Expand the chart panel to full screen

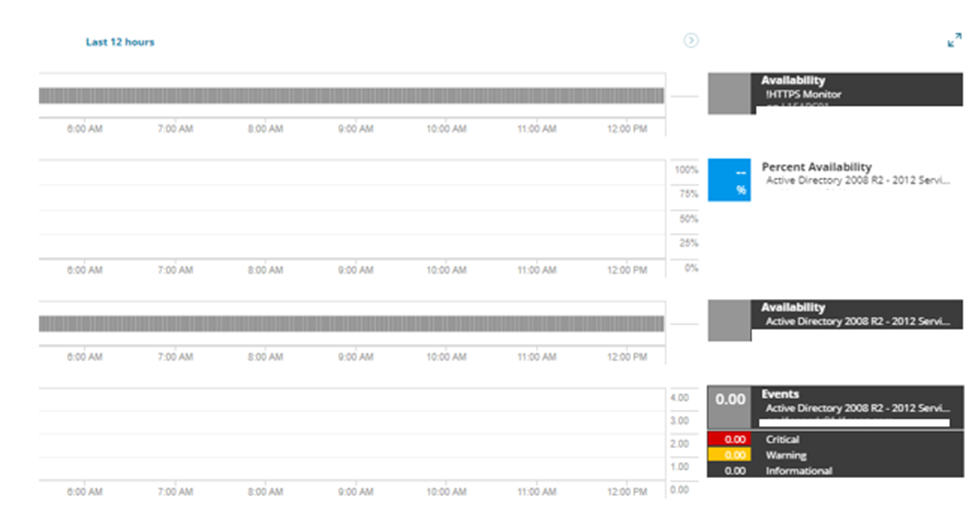pyautogui.click(x=954, y=40)
